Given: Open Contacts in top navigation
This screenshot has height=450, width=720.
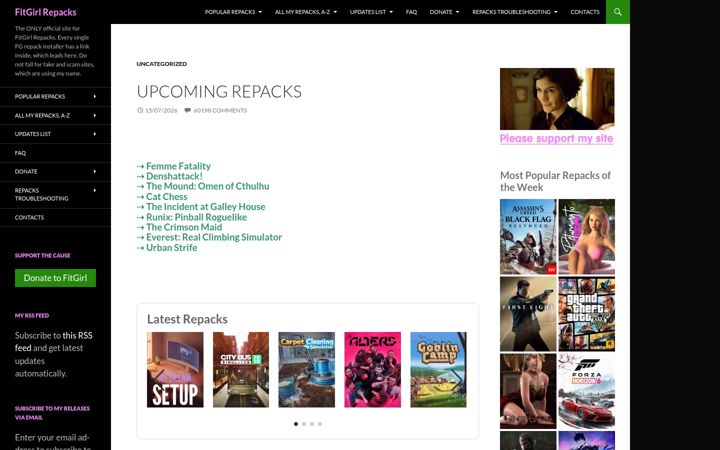Looking at the screenshot, I should click(585, 12).
